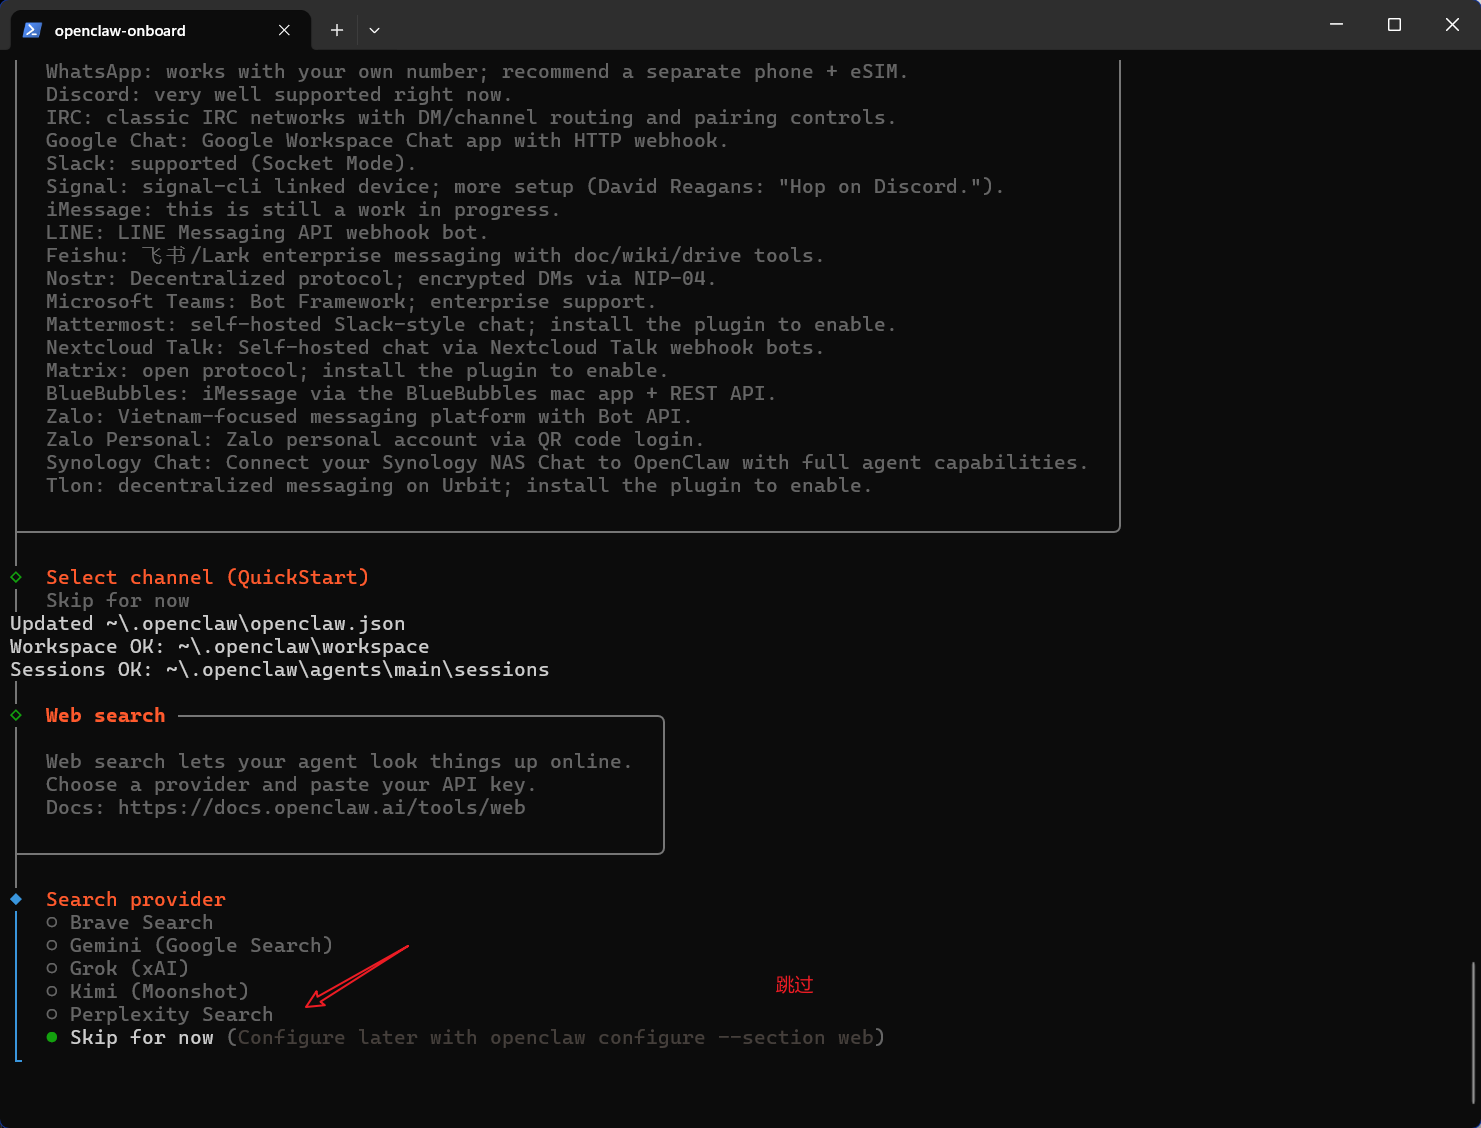Close the openclaw-onboard tab
The image size is (1481, 1128).
click(284, 30)
